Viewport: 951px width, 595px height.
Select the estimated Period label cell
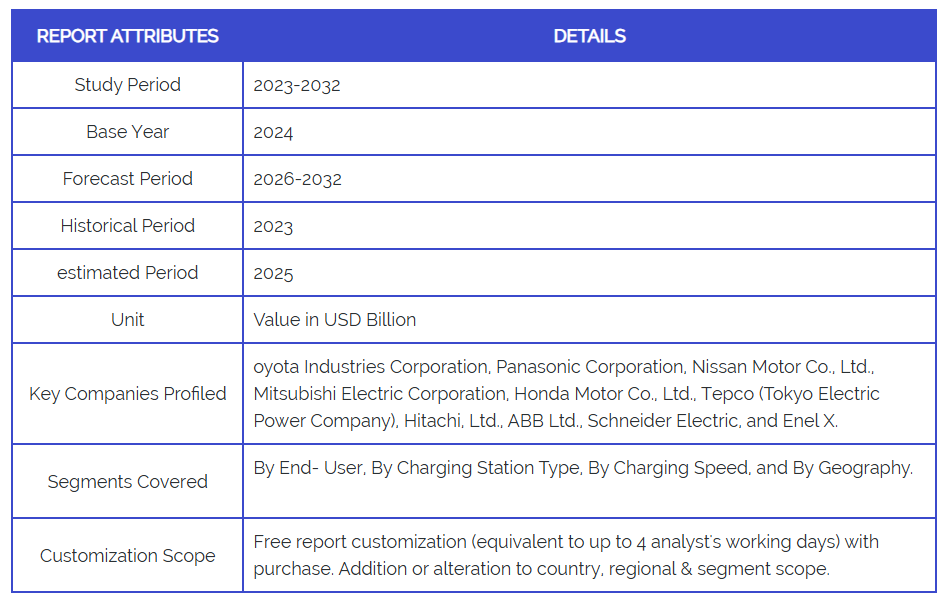[x=127, y=273]
